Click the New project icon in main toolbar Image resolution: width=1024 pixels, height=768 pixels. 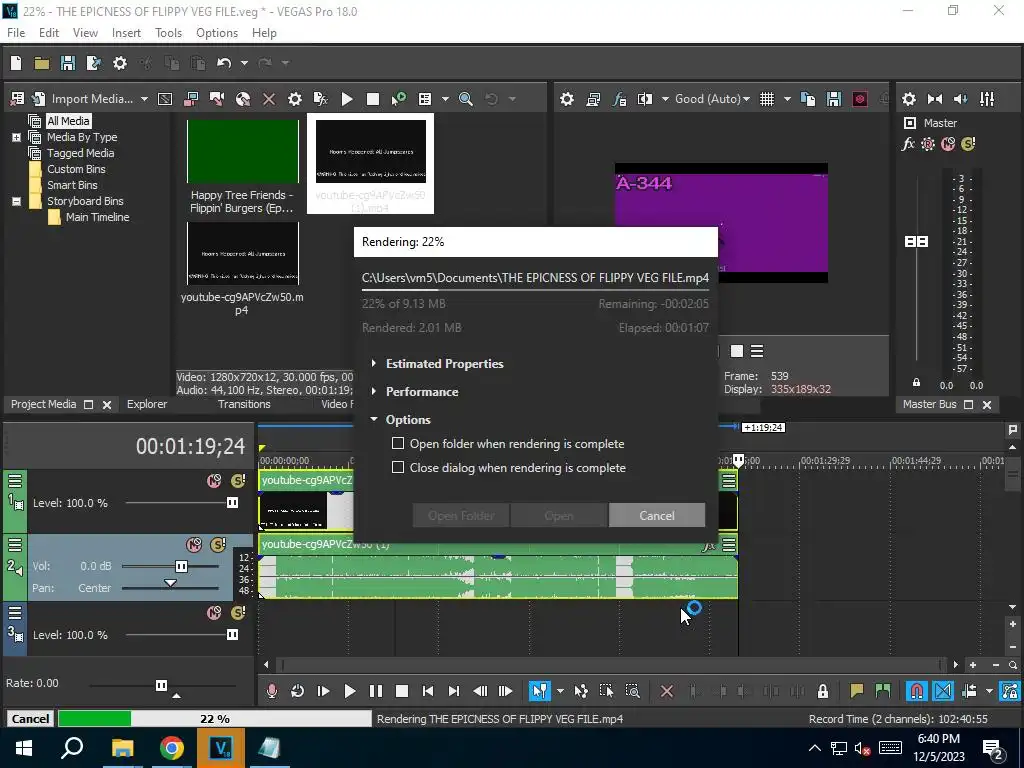tap(16, 63)
